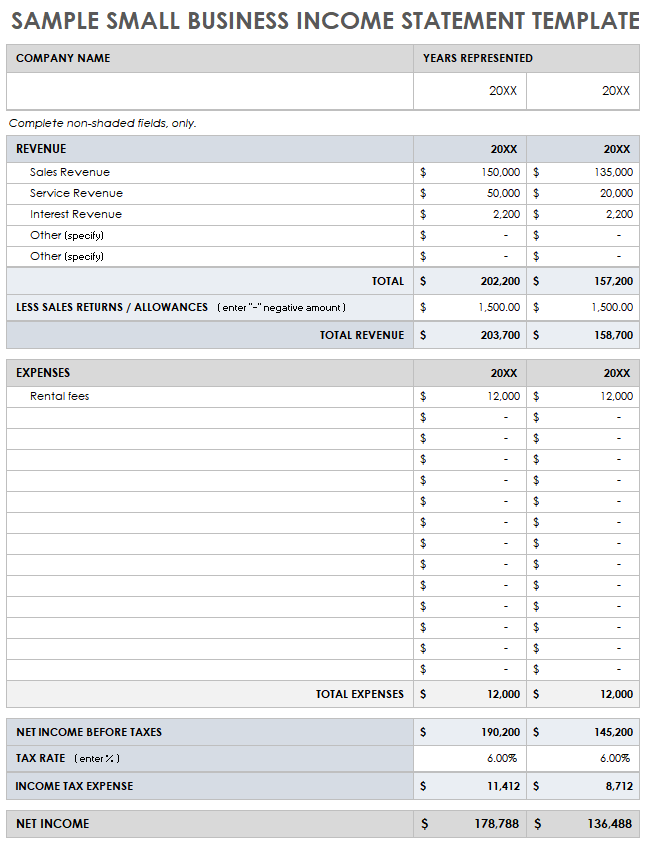Click the Net Income value 136,488
This screenshot has height=845, width=646.
pyautogui.click(x=610, y=824)
